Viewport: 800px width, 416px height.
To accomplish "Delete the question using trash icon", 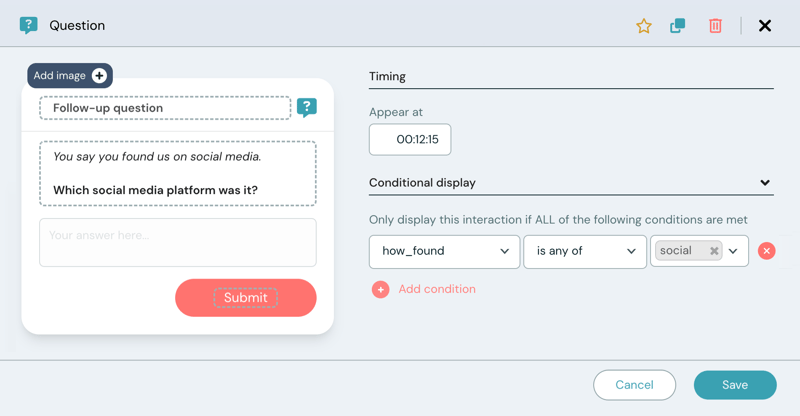I will pyautogui.click(x=715, y=26).
